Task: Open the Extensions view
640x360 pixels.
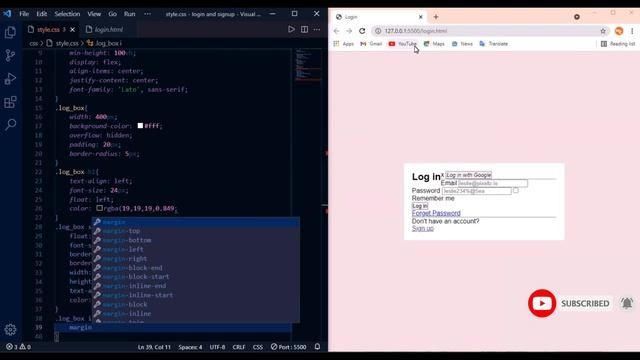Action: (x=10, y=102)
